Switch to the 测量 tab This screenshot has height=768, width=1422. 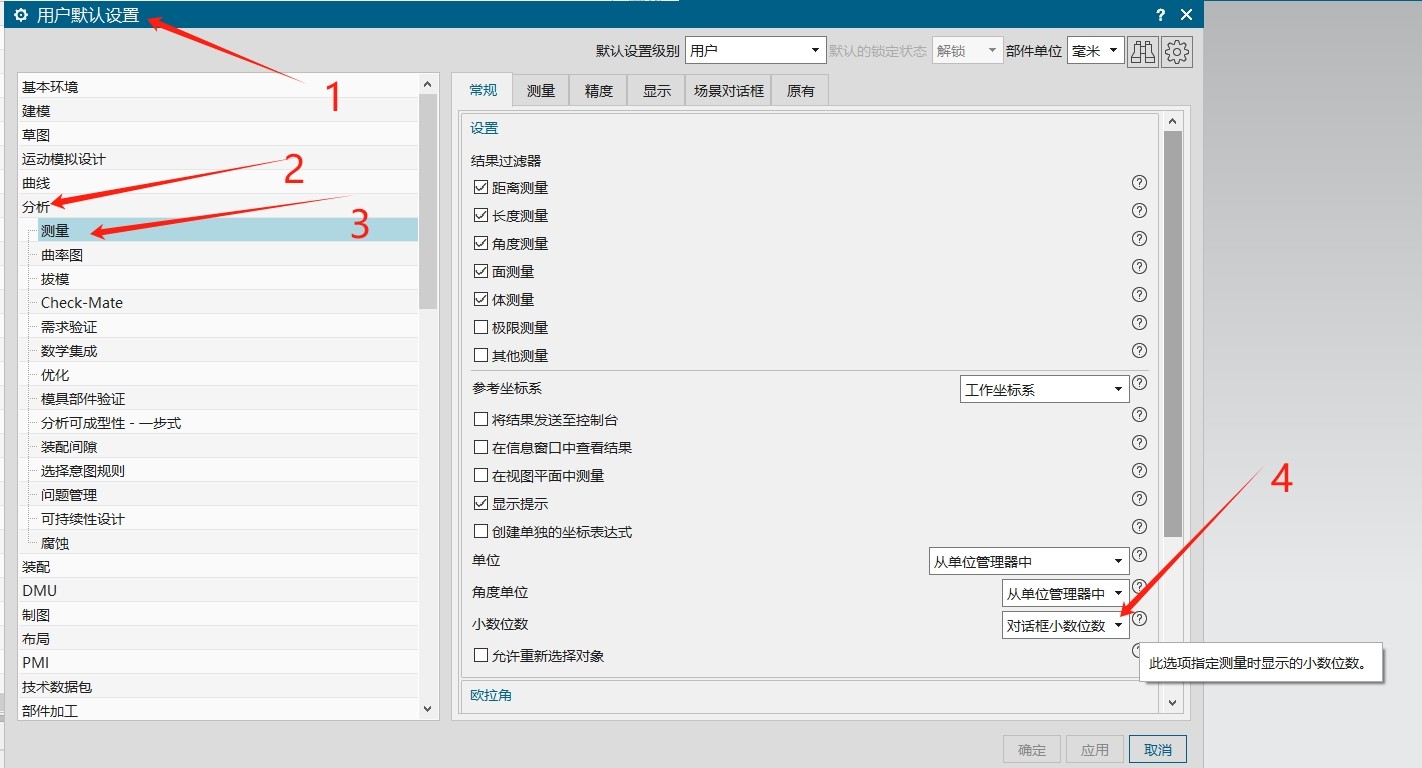[x=541, y=91]
